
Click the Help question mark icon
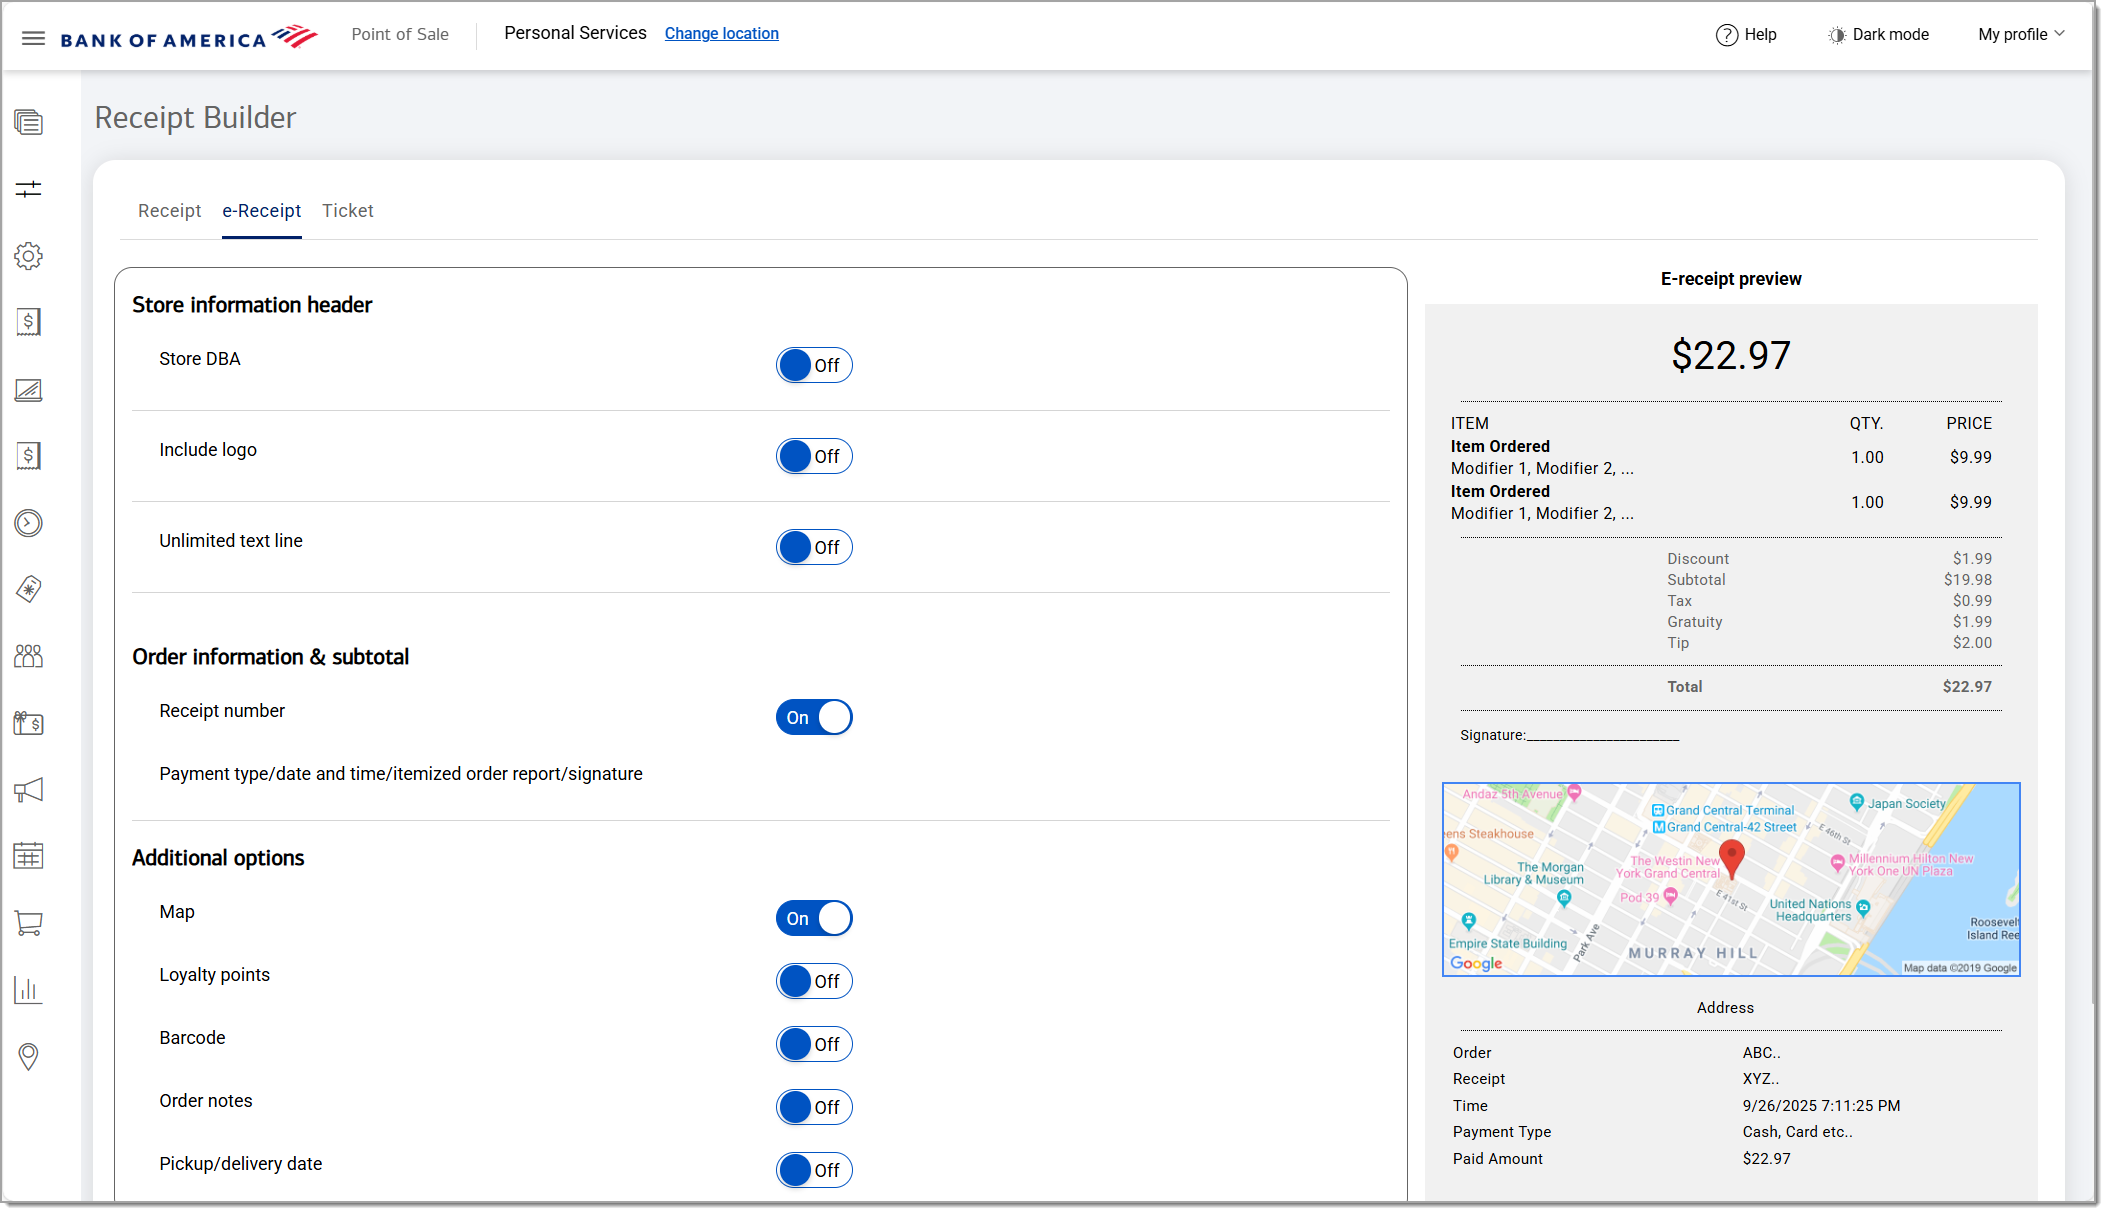click(1726, 35)
